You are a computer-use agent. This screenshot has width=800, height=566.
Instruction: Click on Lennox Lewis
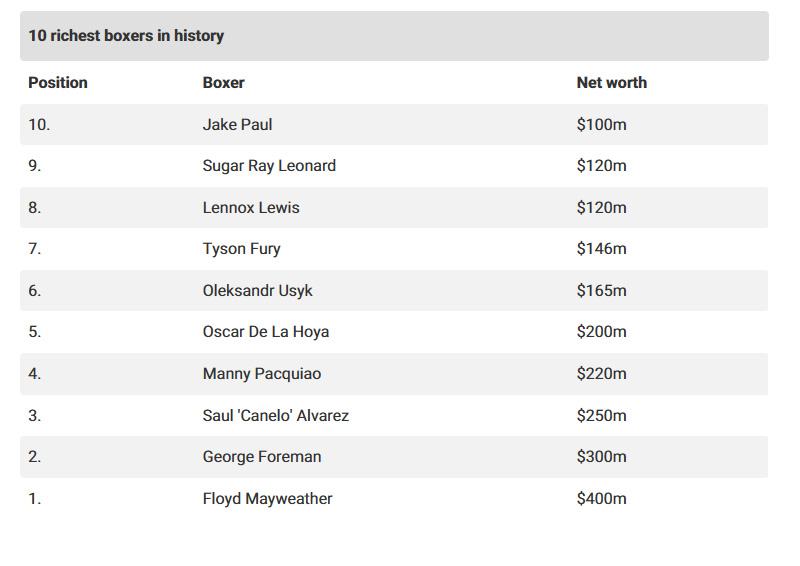point(251,208)
